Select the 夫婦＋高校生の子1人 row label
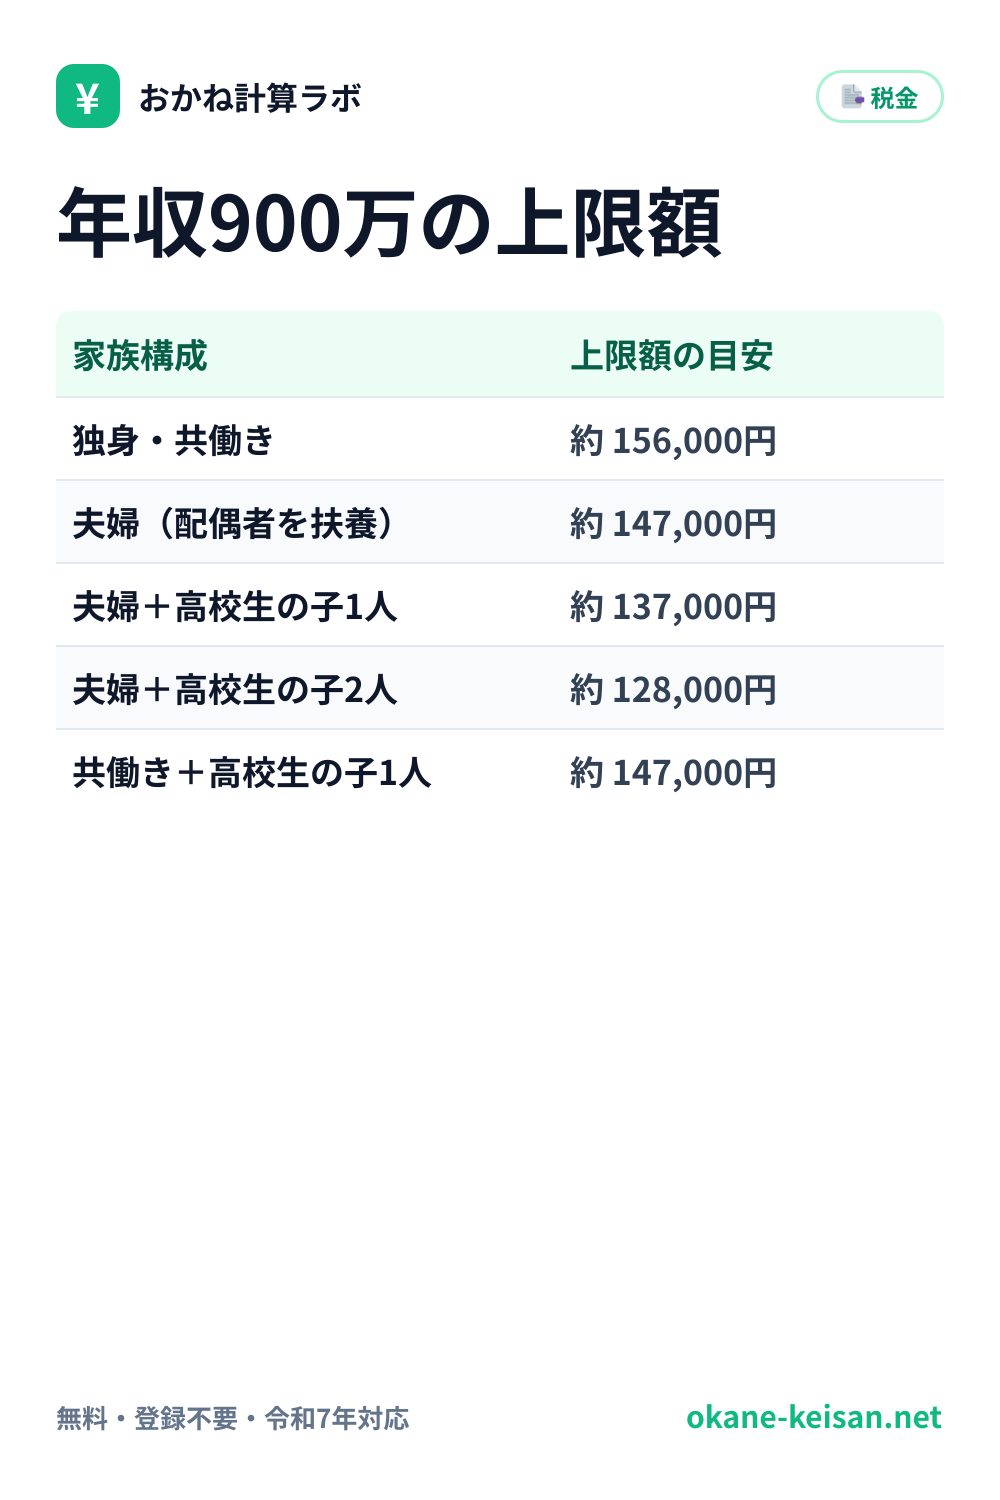This screenshot has height=1500, width=1000. point(235,606)
